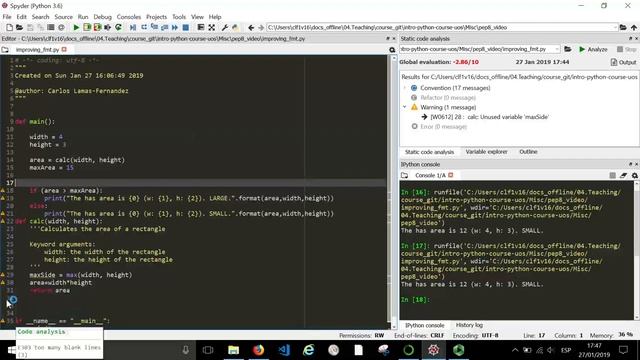Open the Run menu
640x360 pixels.
[x=83, y=17]
